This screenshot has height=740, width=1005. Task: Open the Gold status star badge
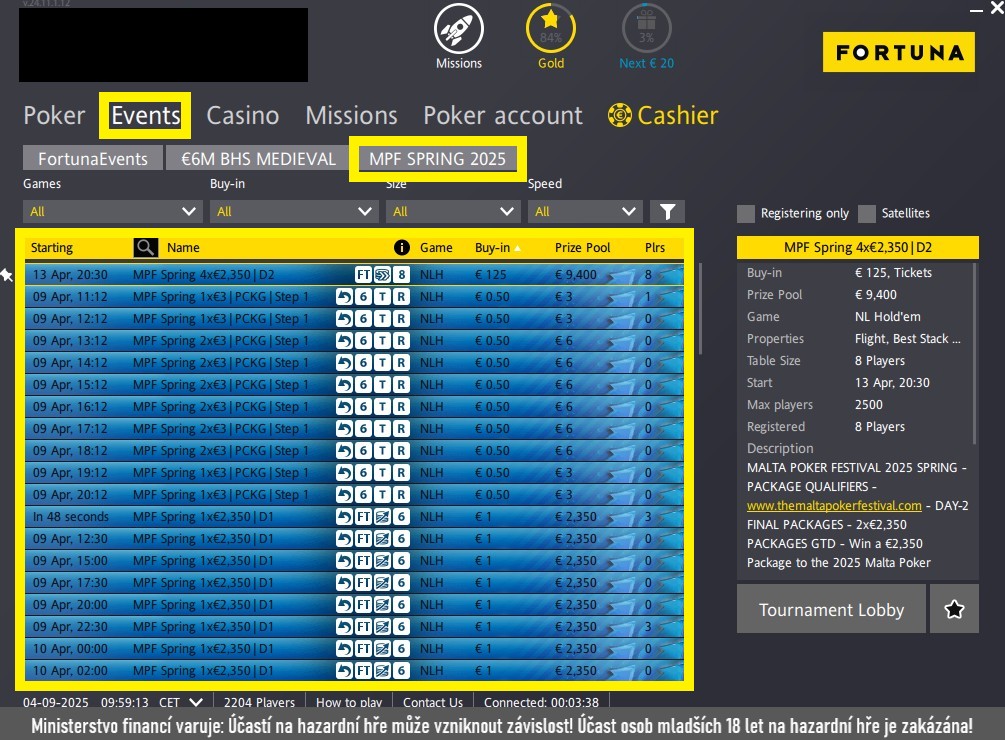551,29
